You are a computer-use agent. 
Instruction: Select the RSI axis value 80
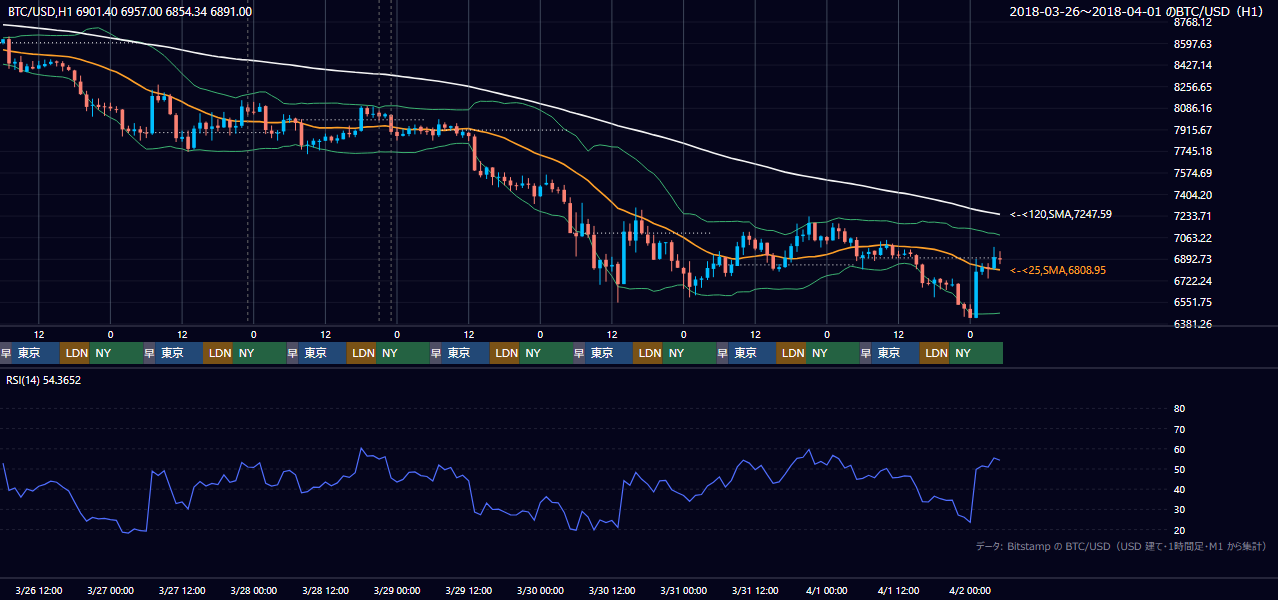tap(1179, 409)
